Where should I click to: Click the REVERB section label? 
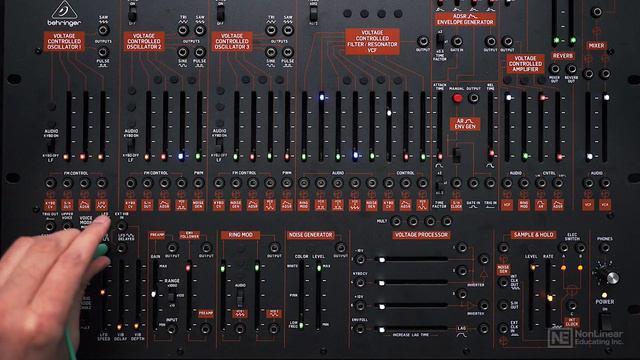coord(563,56)
